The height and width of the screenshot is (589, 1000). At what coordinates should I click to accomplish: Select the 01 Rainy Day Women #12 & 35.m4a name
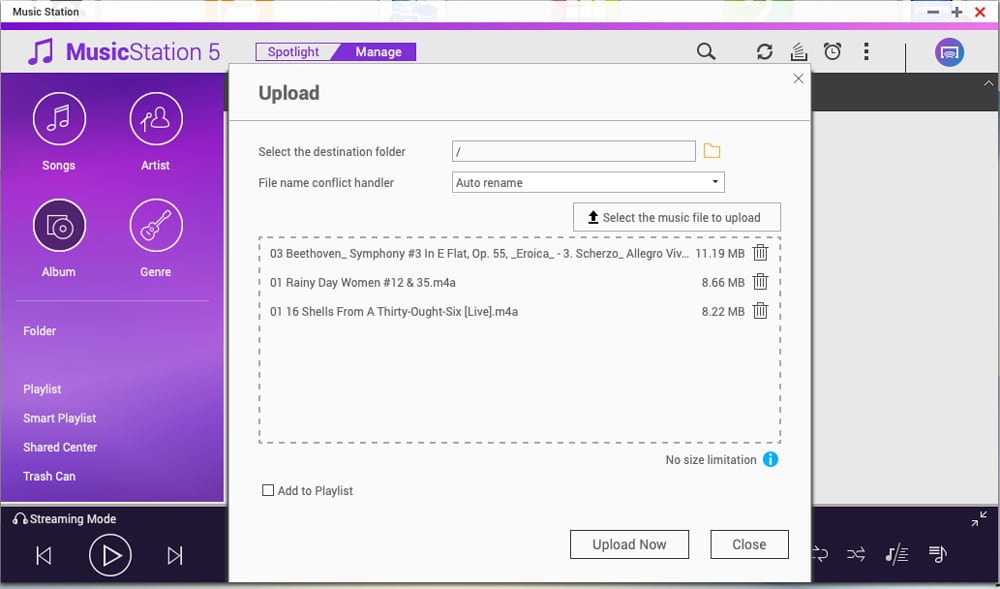click(x=362, y=282)
